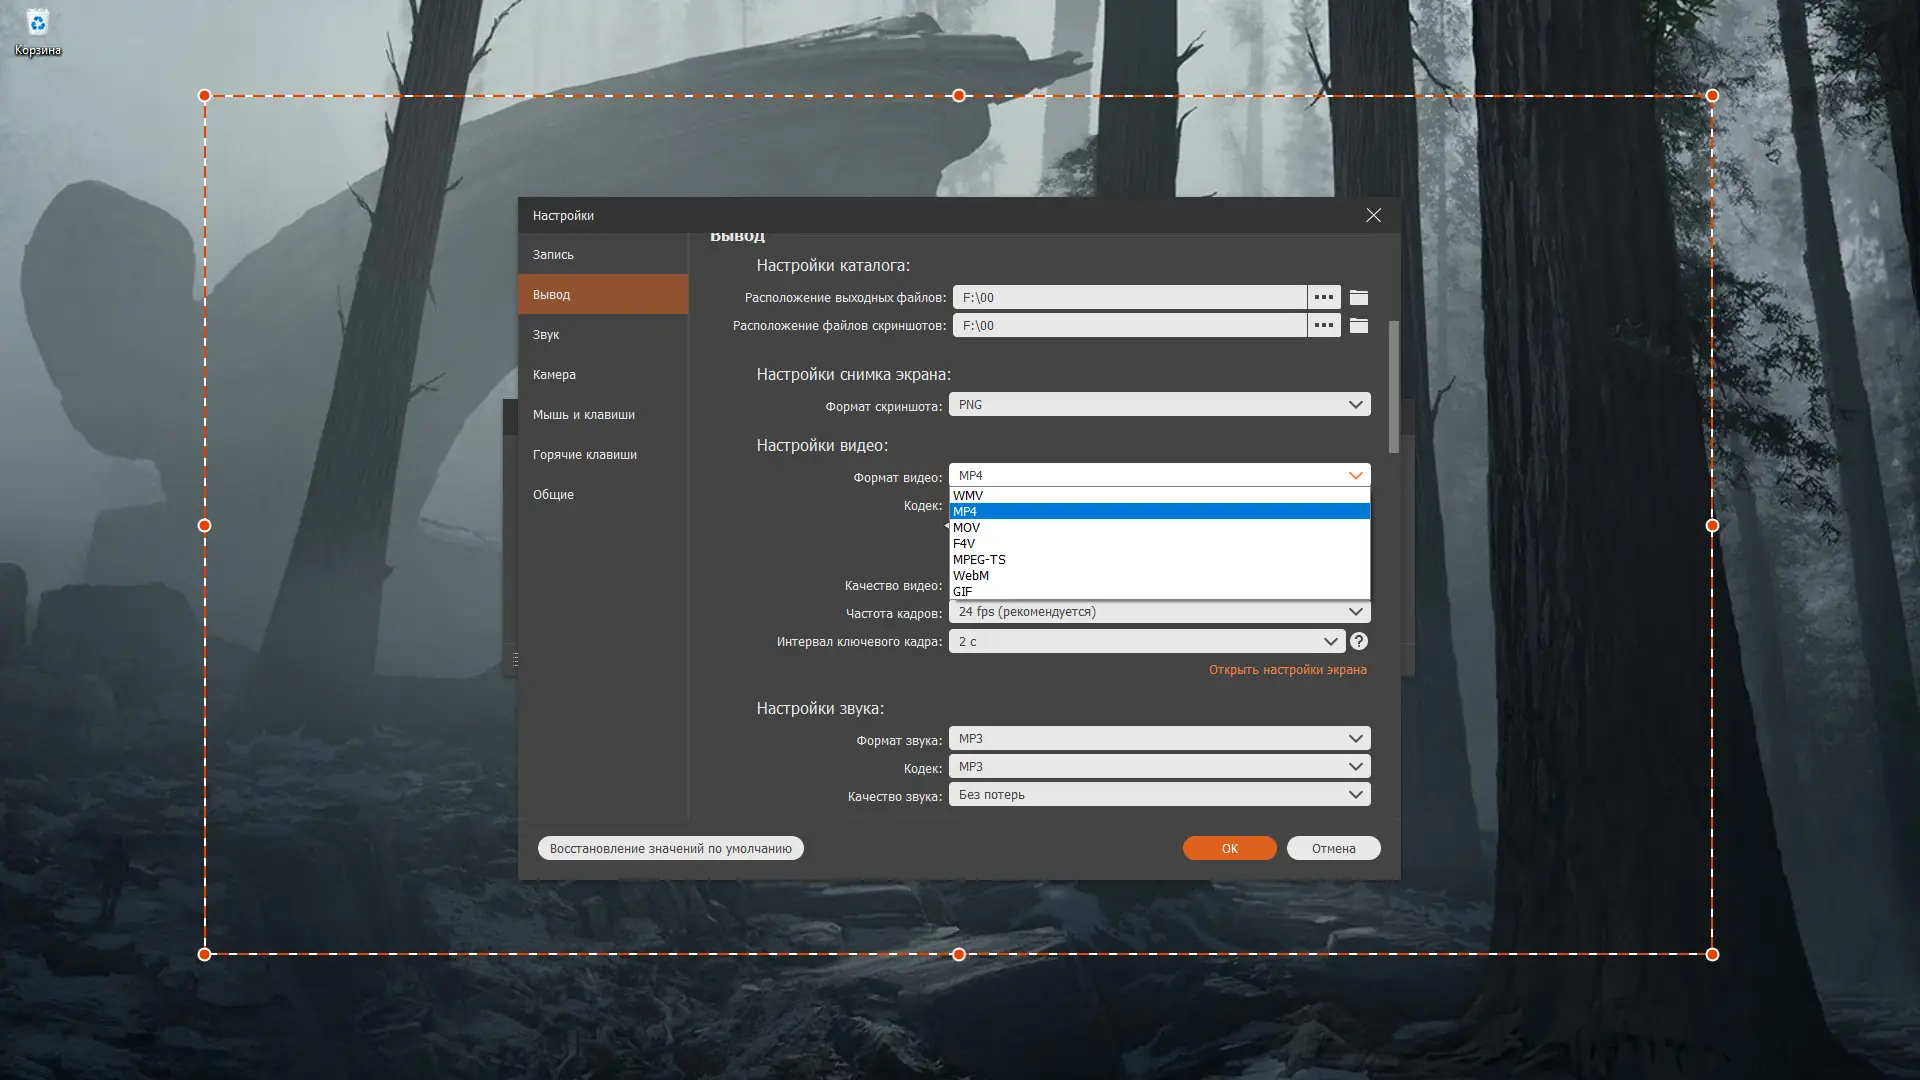Click the output files location field
This screenshot has height=1080, width=1920.
(1128, 297)
